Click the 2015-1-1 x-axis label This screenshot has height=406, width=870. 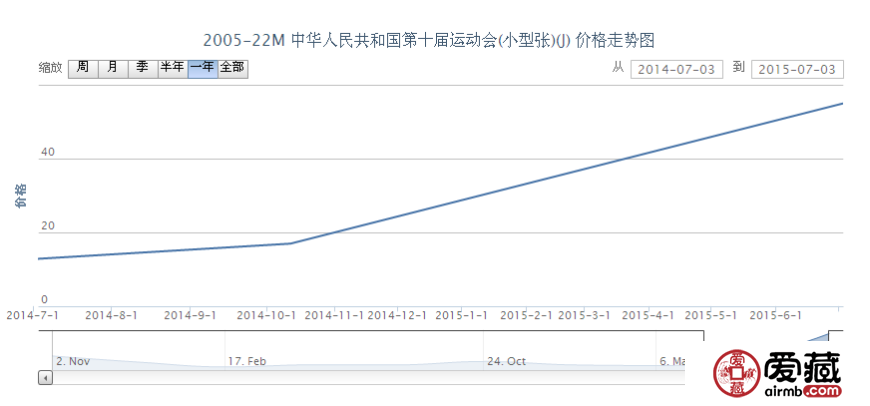point(462,315)
